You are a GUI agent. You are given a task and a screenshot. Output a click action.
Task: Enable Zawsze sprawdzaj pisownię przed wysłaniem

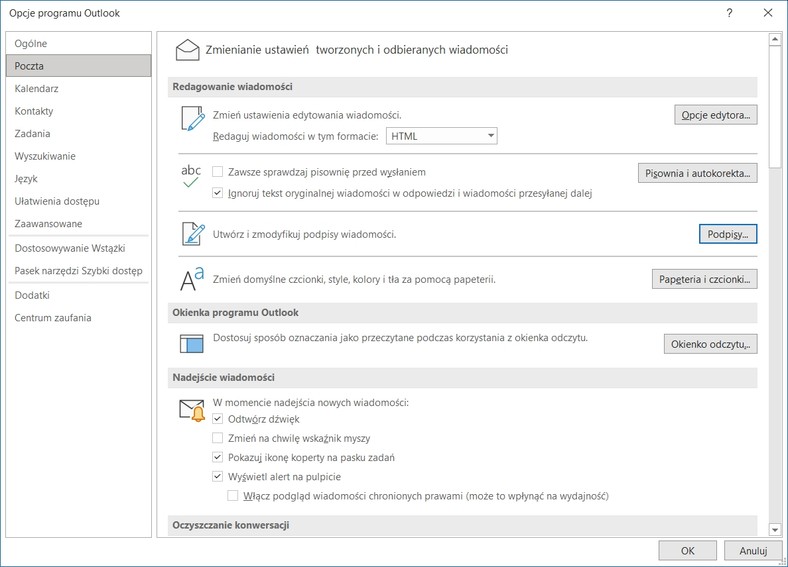218,172
